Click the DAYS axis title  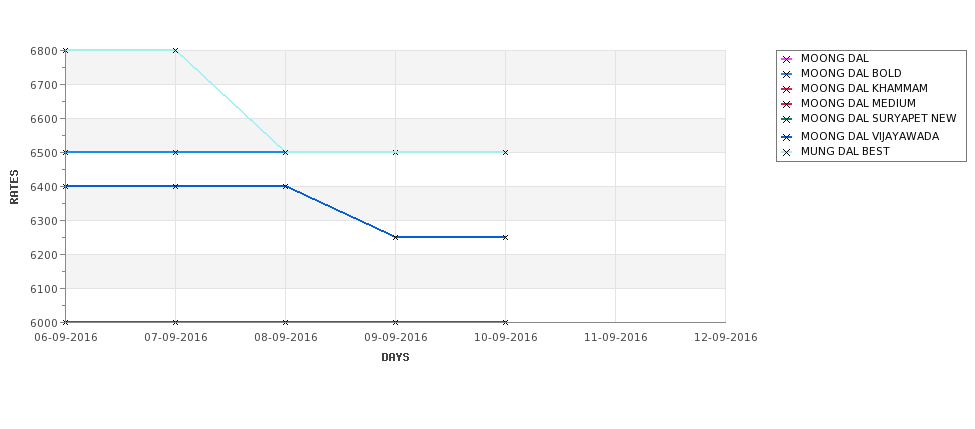(395, 358)
